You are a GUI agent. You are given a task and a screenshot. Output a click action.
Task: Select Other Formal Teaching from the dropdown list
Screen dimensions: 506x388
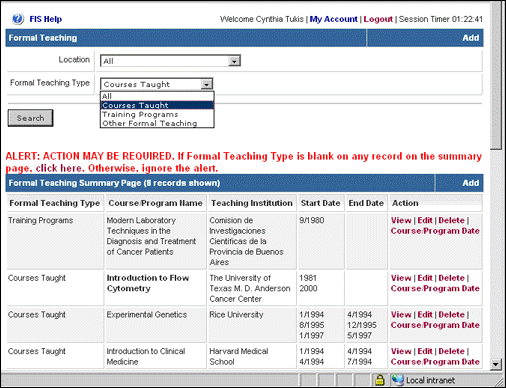pos(157,123)
